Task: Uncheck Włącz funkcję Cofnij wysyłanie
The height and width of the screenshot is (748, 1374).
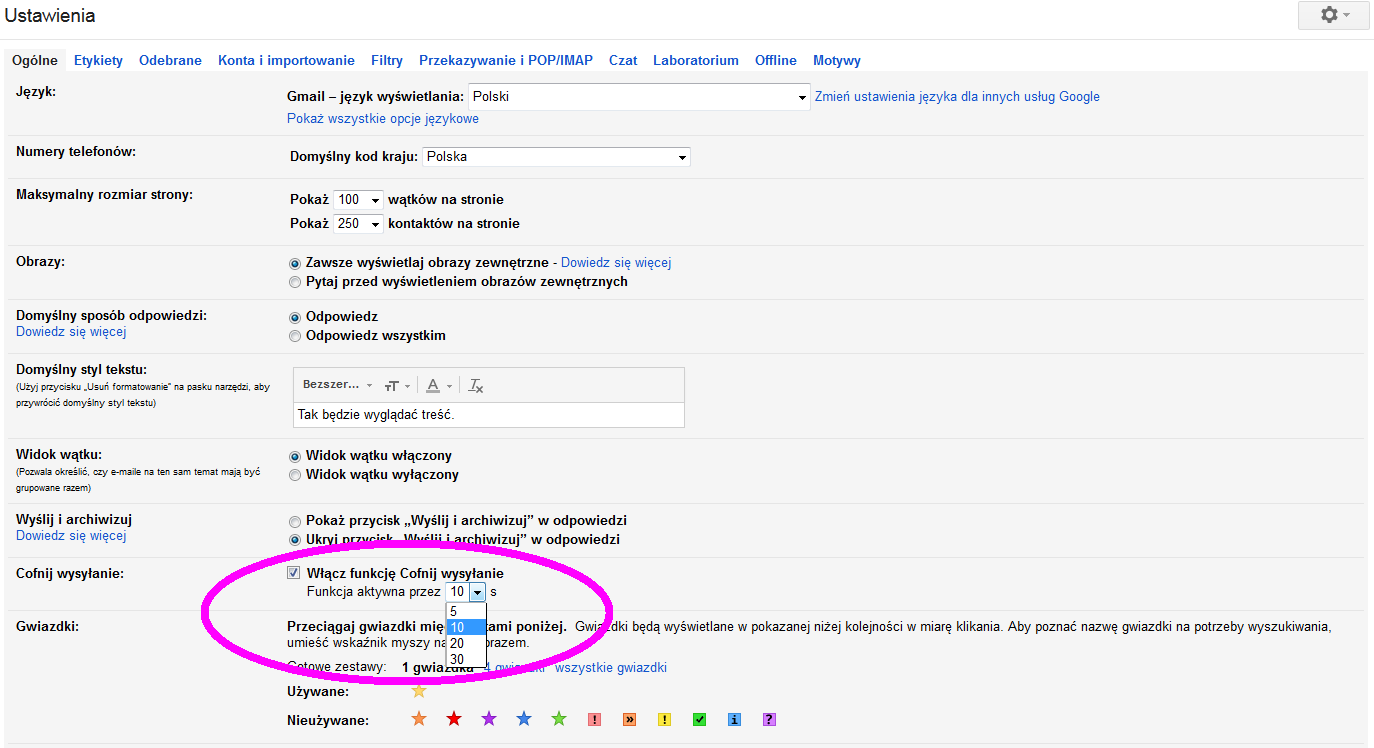Action: (x=293, y=574)
